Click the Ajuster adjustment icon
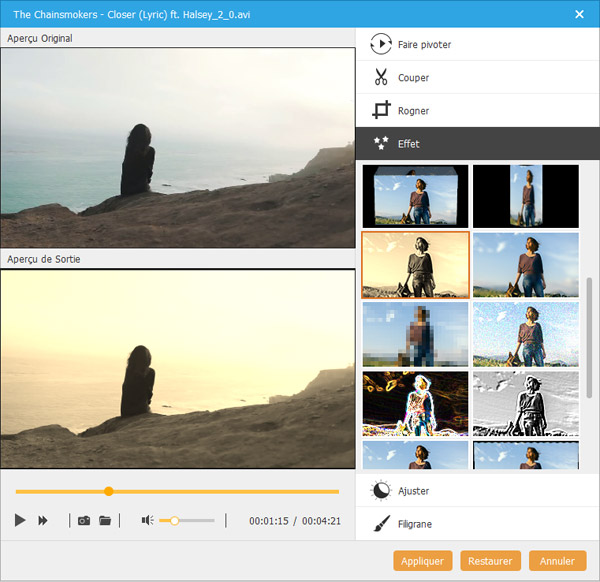This screenshot has width=600, height=582. [x=380, y=491]
